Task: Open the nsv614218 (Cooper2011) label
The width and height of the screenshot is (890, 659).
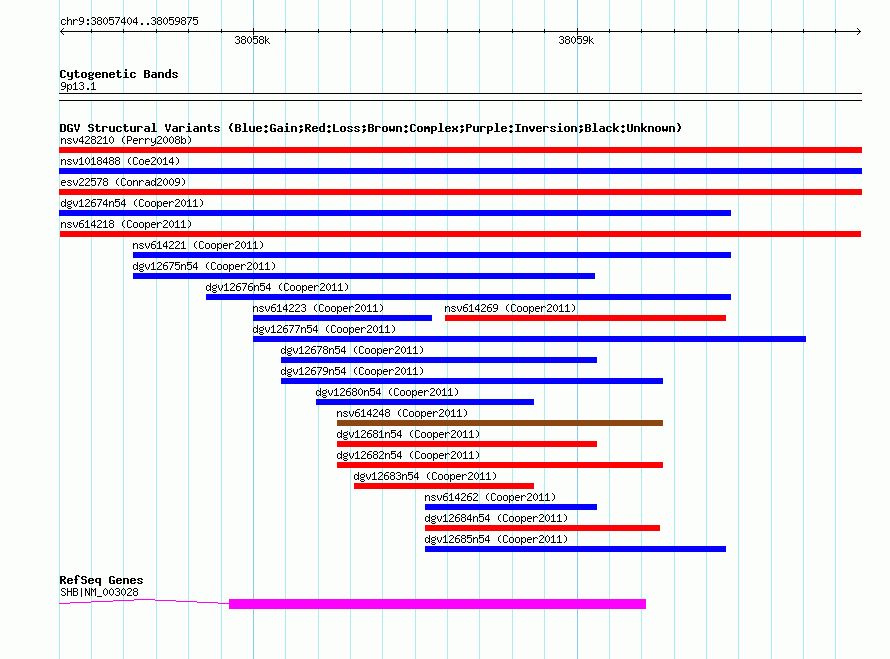Action: [126, 224]
